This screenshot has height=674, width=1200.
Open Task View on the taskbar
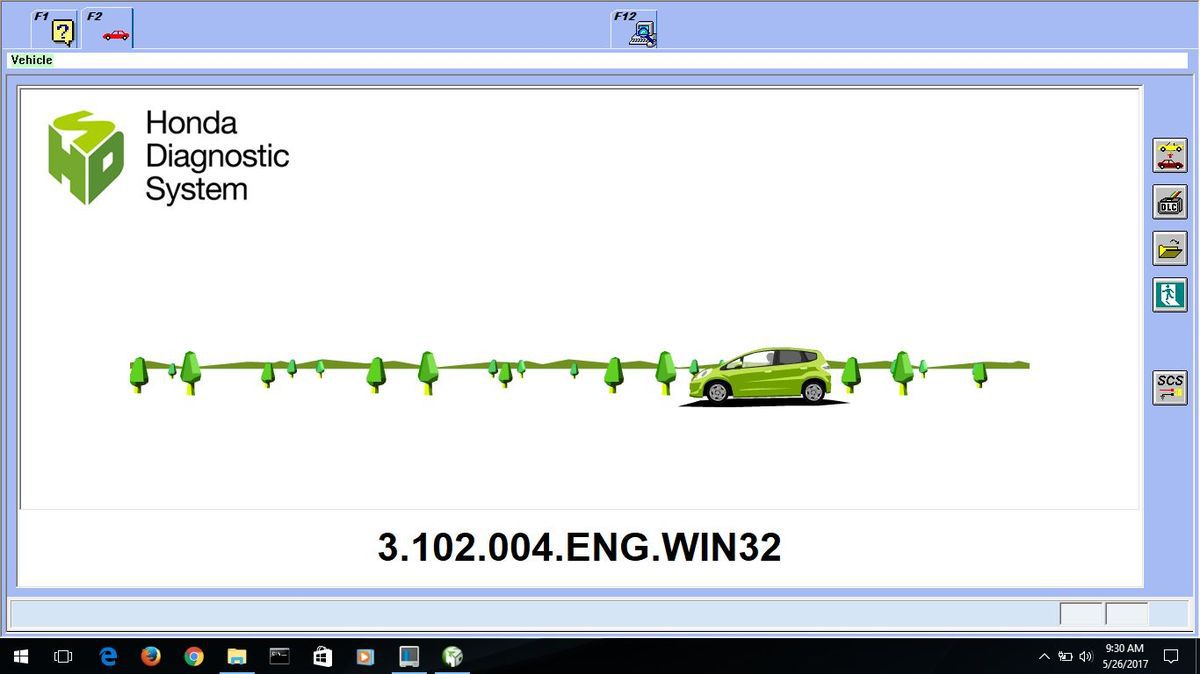[x=63, y=656]
